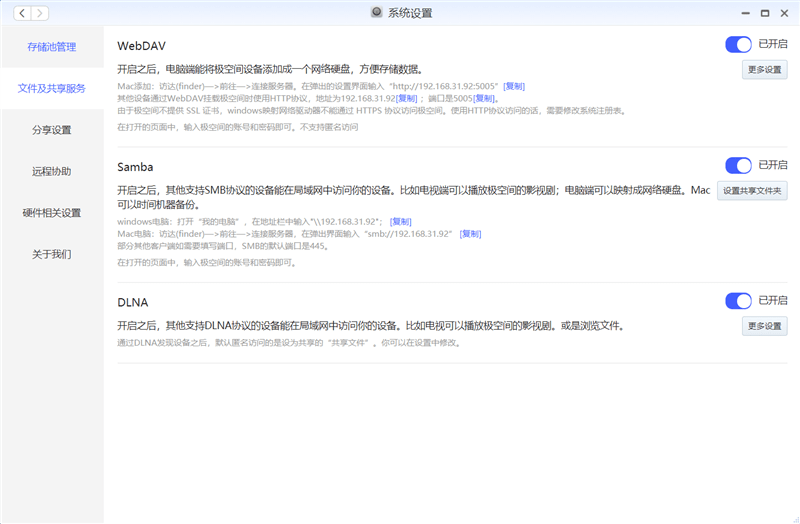Switch off the DLNA toggle

[738, 301]
